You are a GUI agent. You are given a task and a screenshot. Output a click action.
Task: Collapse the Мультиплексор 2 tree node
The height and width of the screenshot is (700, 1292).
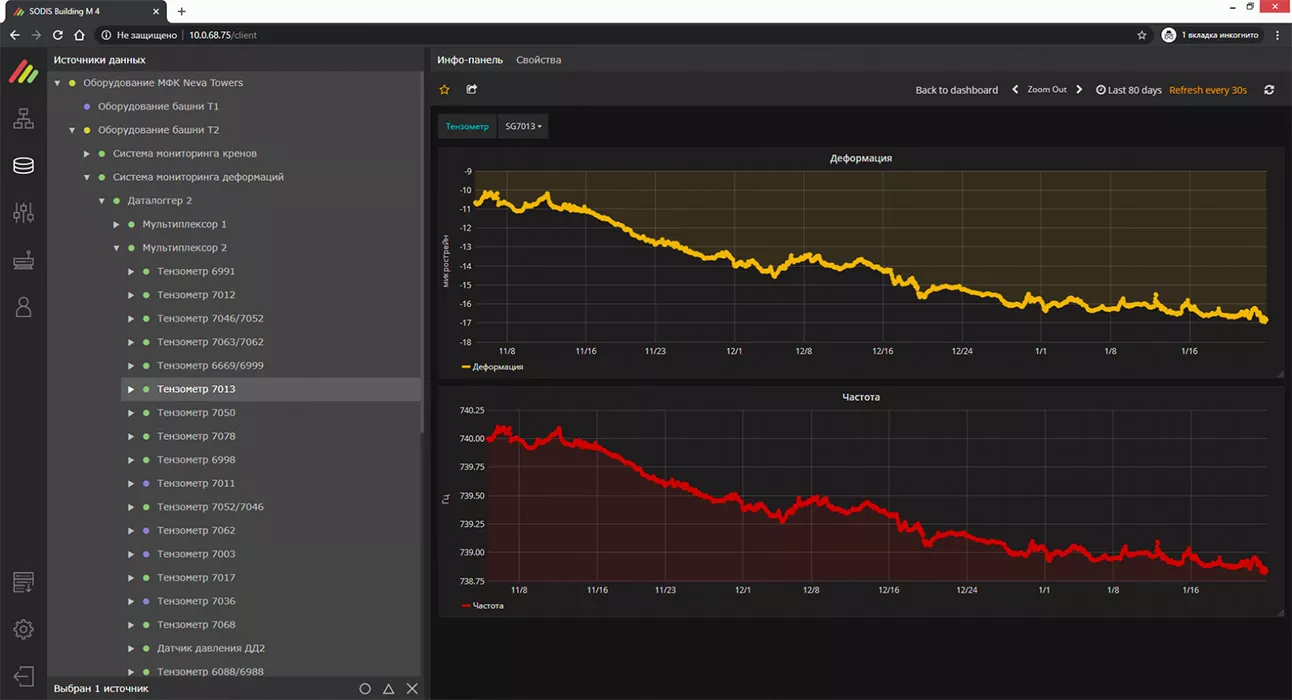(117, 248)
